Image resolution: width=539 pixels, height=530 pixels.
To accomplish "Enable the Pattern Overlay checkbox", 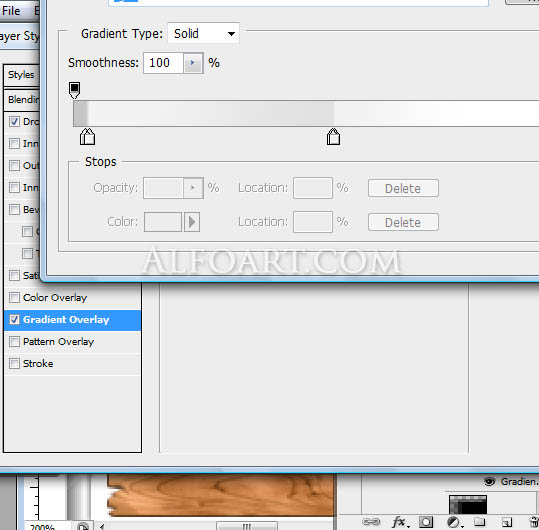I will pos(14,342).
